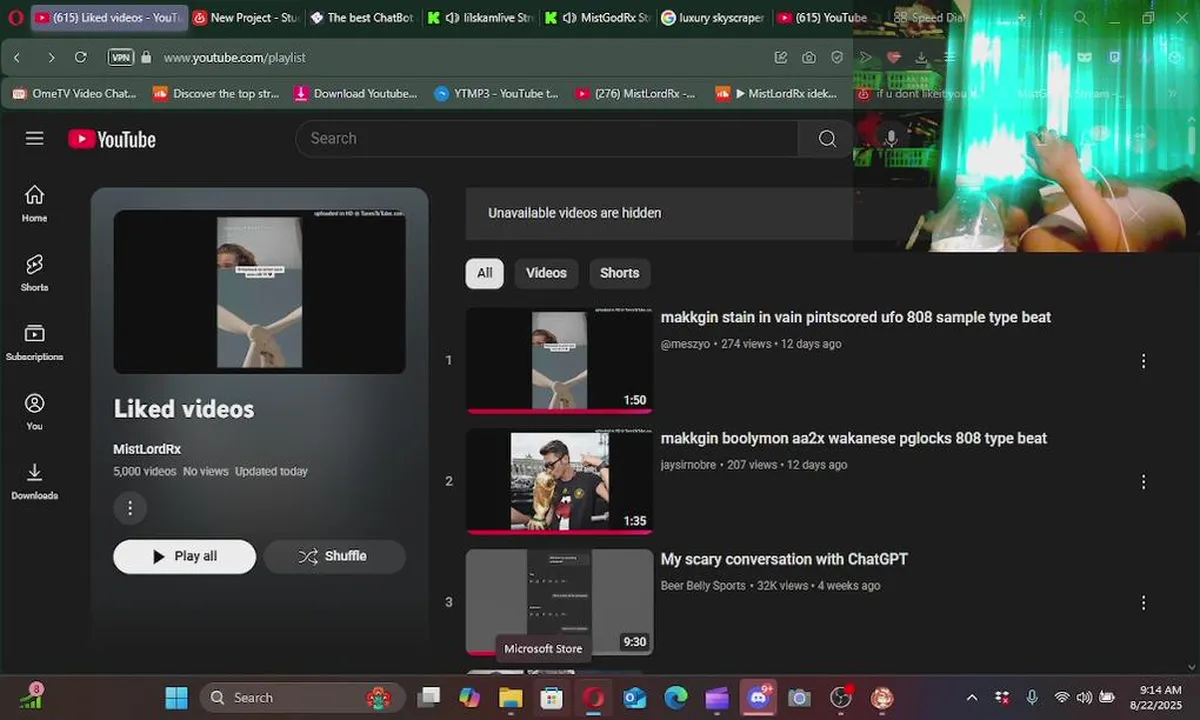
Task: Open the YTMP3 bookmark
Action: 497,94
